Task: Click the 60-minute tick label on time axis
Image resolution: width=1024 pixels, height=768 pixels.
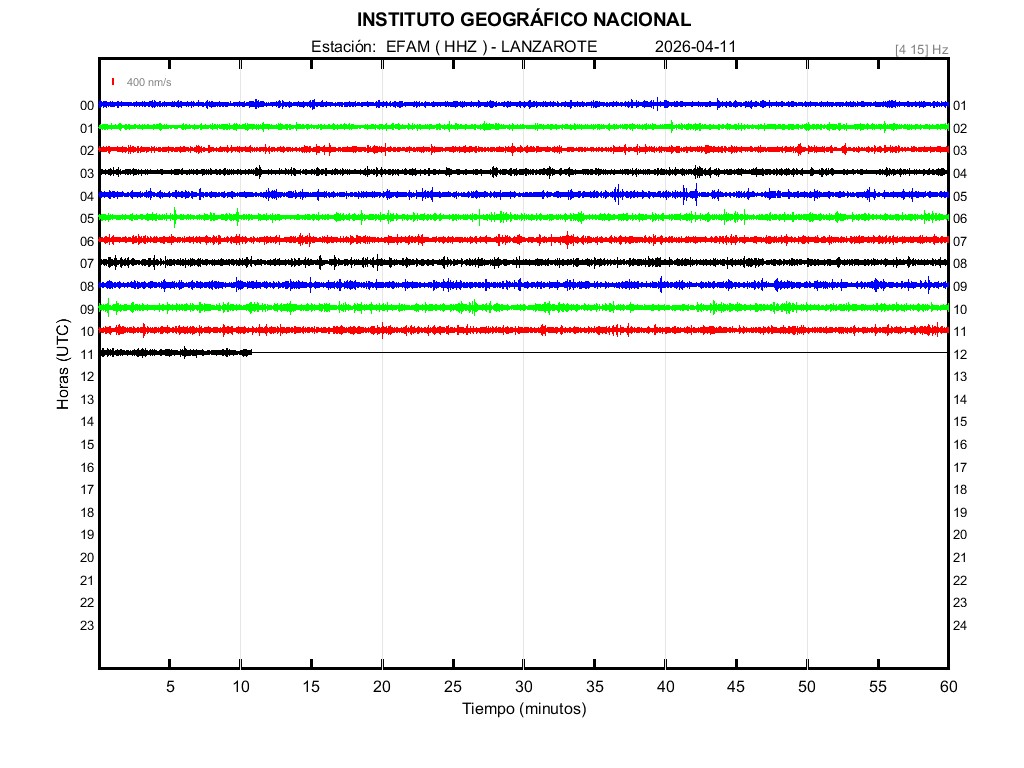Action: 947,687
